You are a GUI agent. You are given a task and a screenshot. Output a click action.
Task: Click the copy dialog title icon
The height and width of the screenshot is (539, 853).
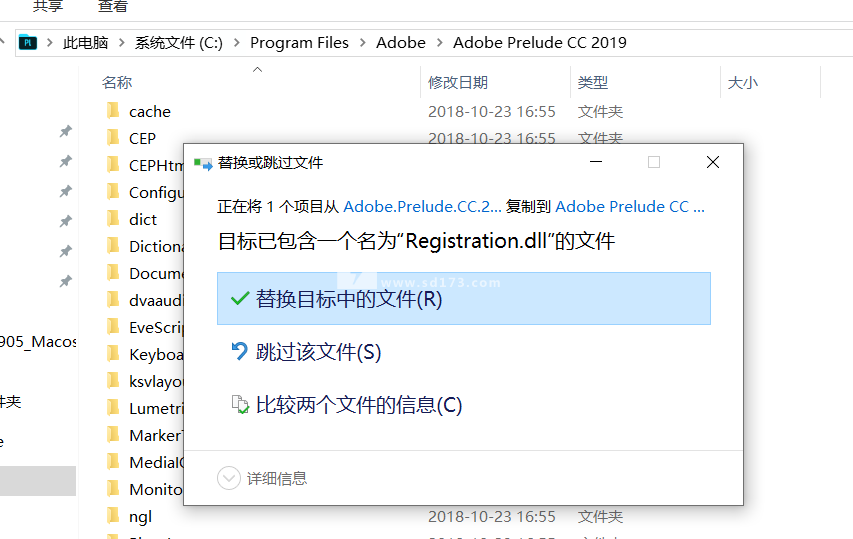pyautogui.click(x=203, y=163)
